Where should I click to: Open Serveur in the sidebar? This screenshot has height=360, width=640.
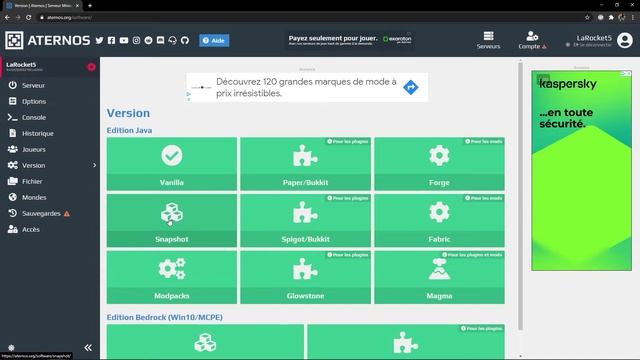coord(50,85)
